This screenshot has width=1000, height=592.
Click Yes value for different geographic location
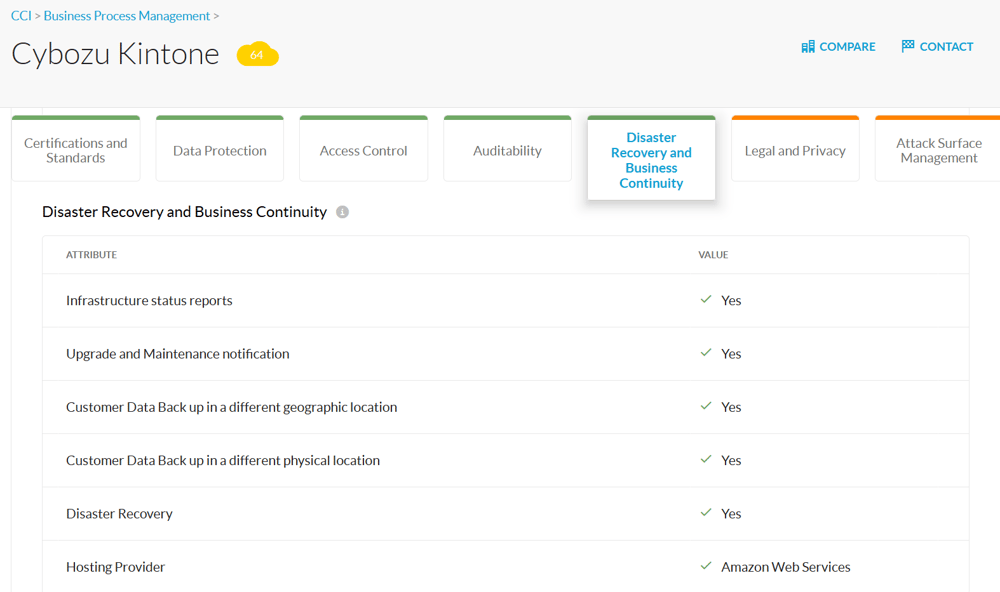coord(731,407)
